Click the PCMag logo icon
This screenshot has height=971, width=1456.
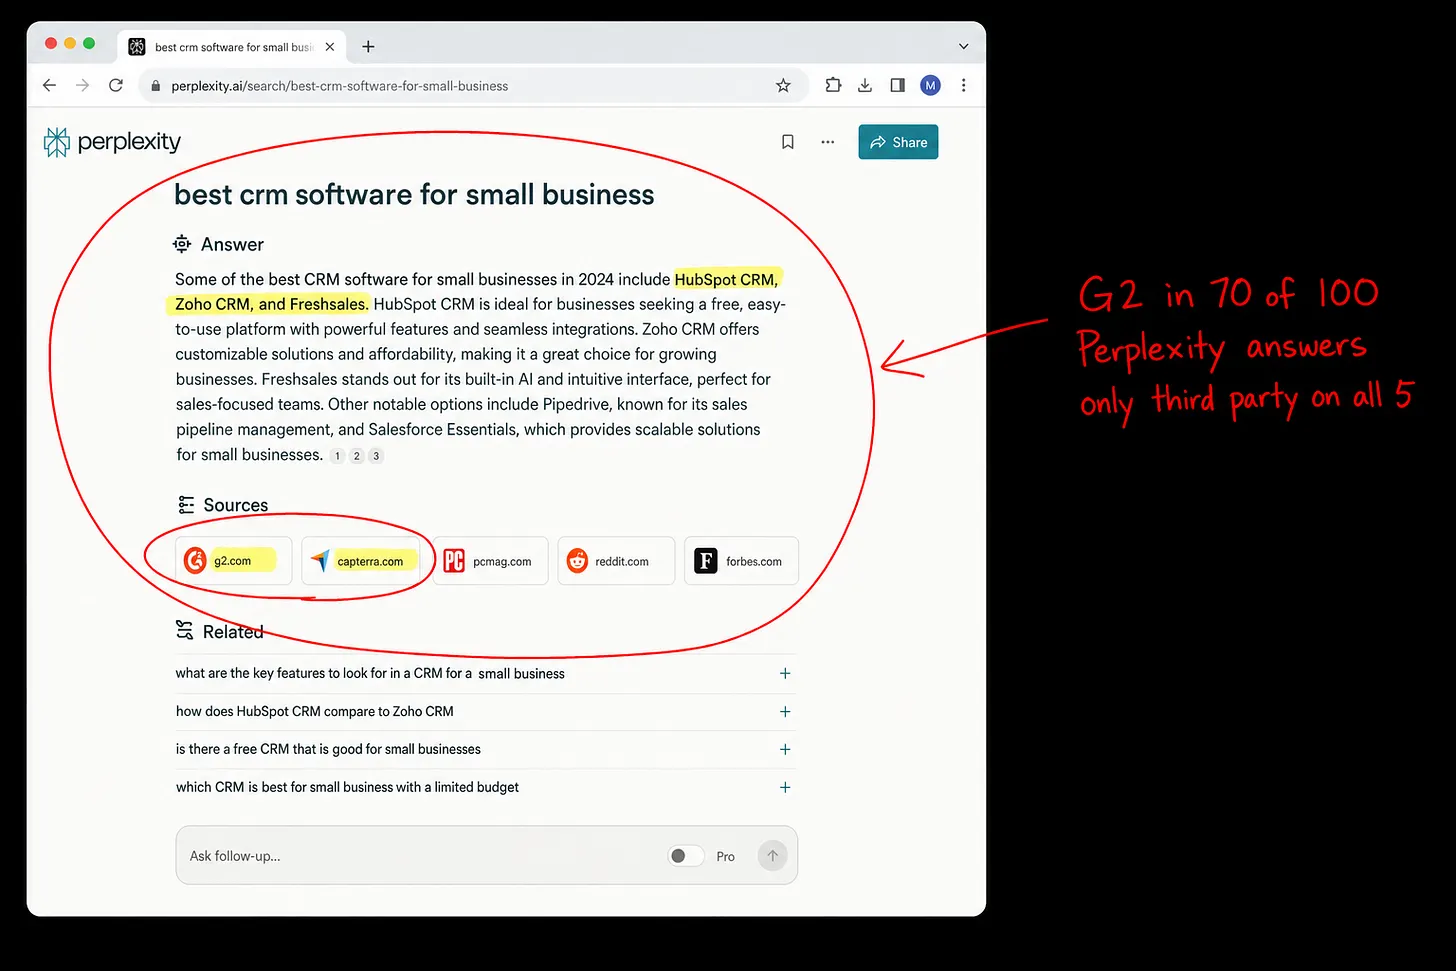pyautogui.click(x=454, y=561)
